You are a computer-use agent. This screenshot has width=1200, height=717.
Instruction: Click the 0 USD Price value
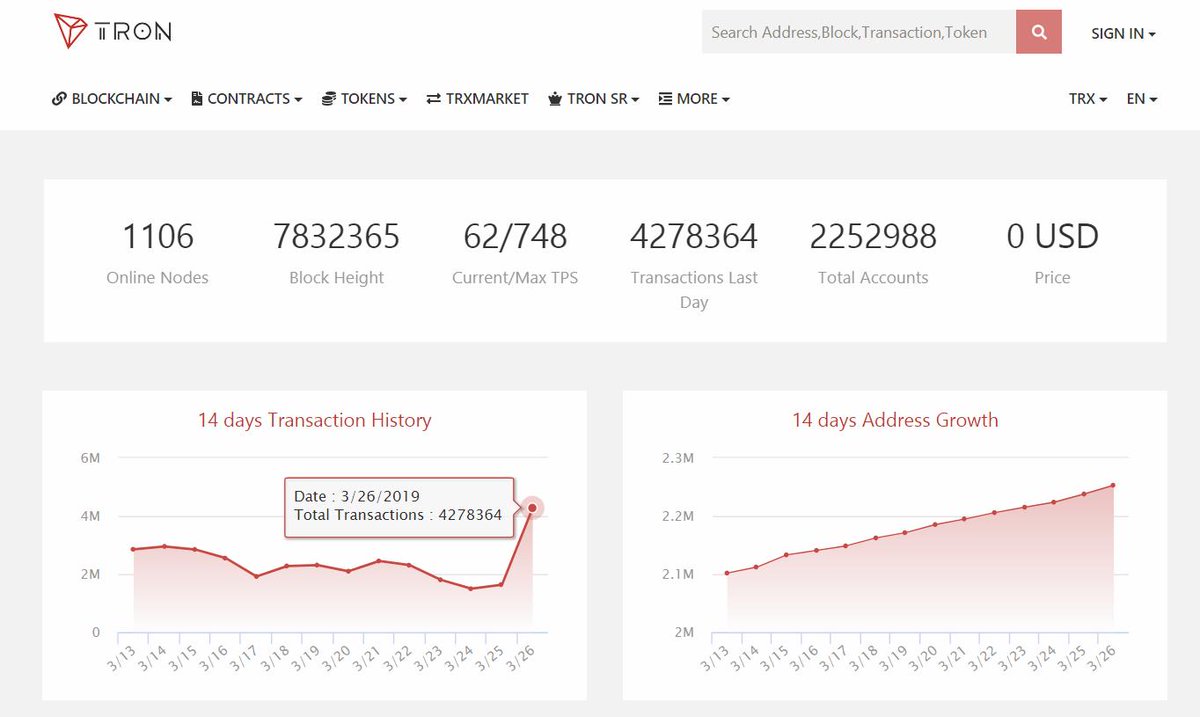pos(1052,237)
